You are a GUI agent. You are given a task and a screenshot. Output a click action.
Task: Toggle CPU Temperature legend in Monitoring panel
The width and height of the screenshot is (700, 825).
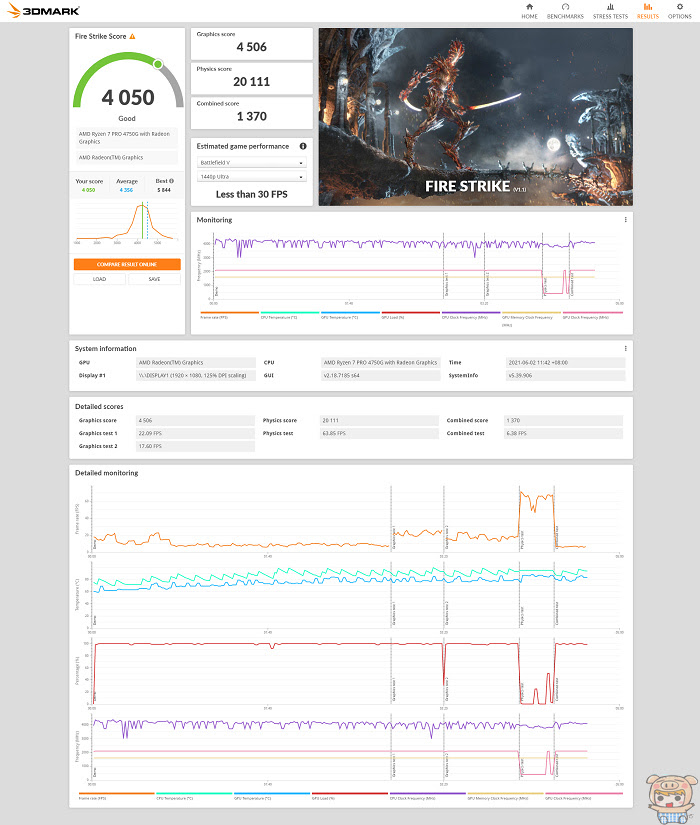[x=290, y=315]
